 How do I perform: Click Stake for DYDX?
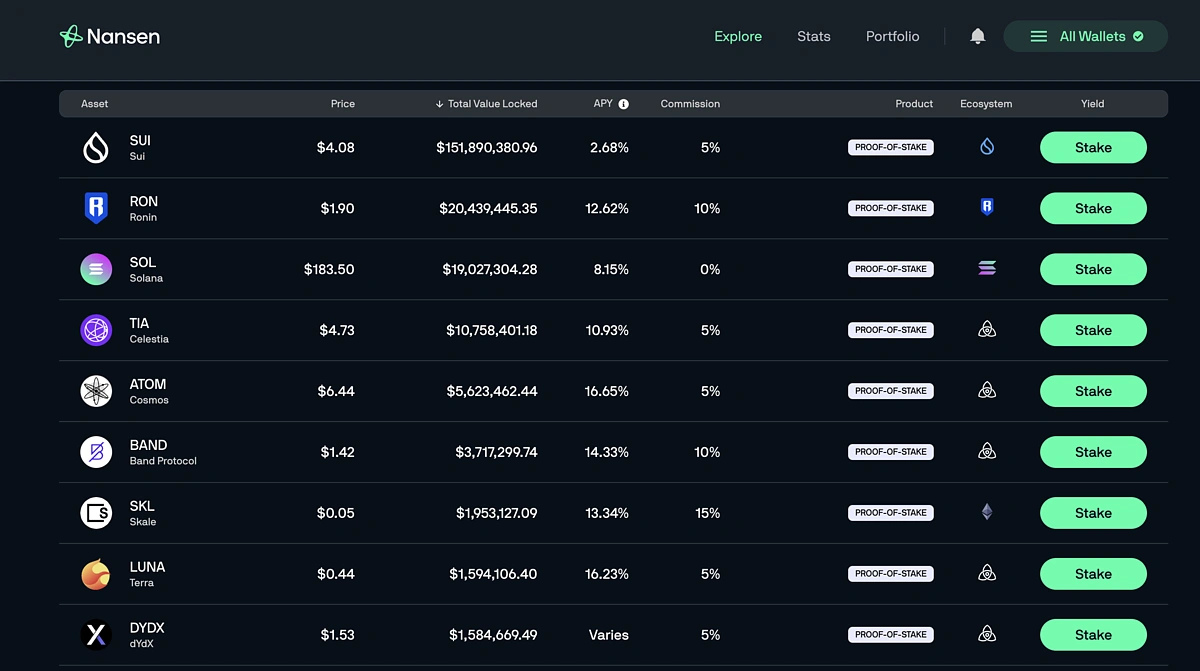coord(1093,636)
